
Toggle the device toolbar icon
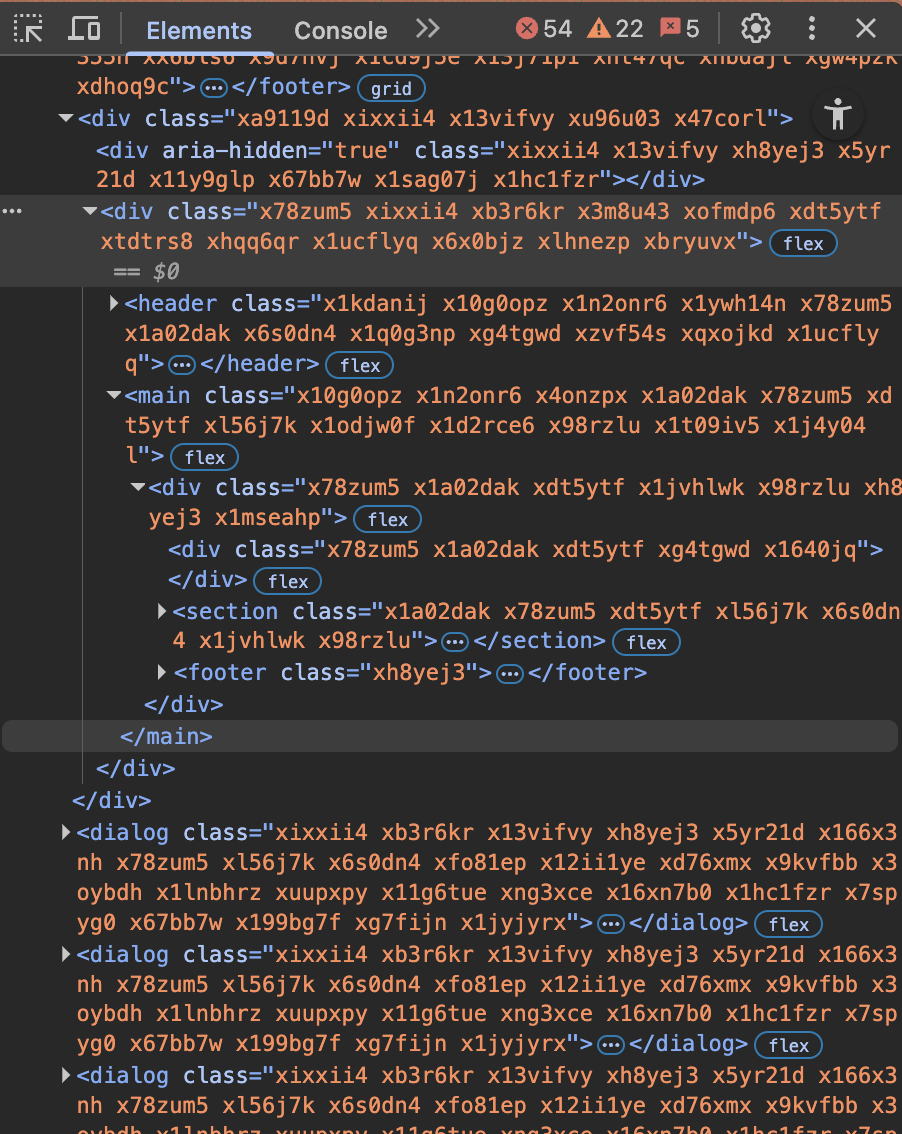(x=84, y=28)
